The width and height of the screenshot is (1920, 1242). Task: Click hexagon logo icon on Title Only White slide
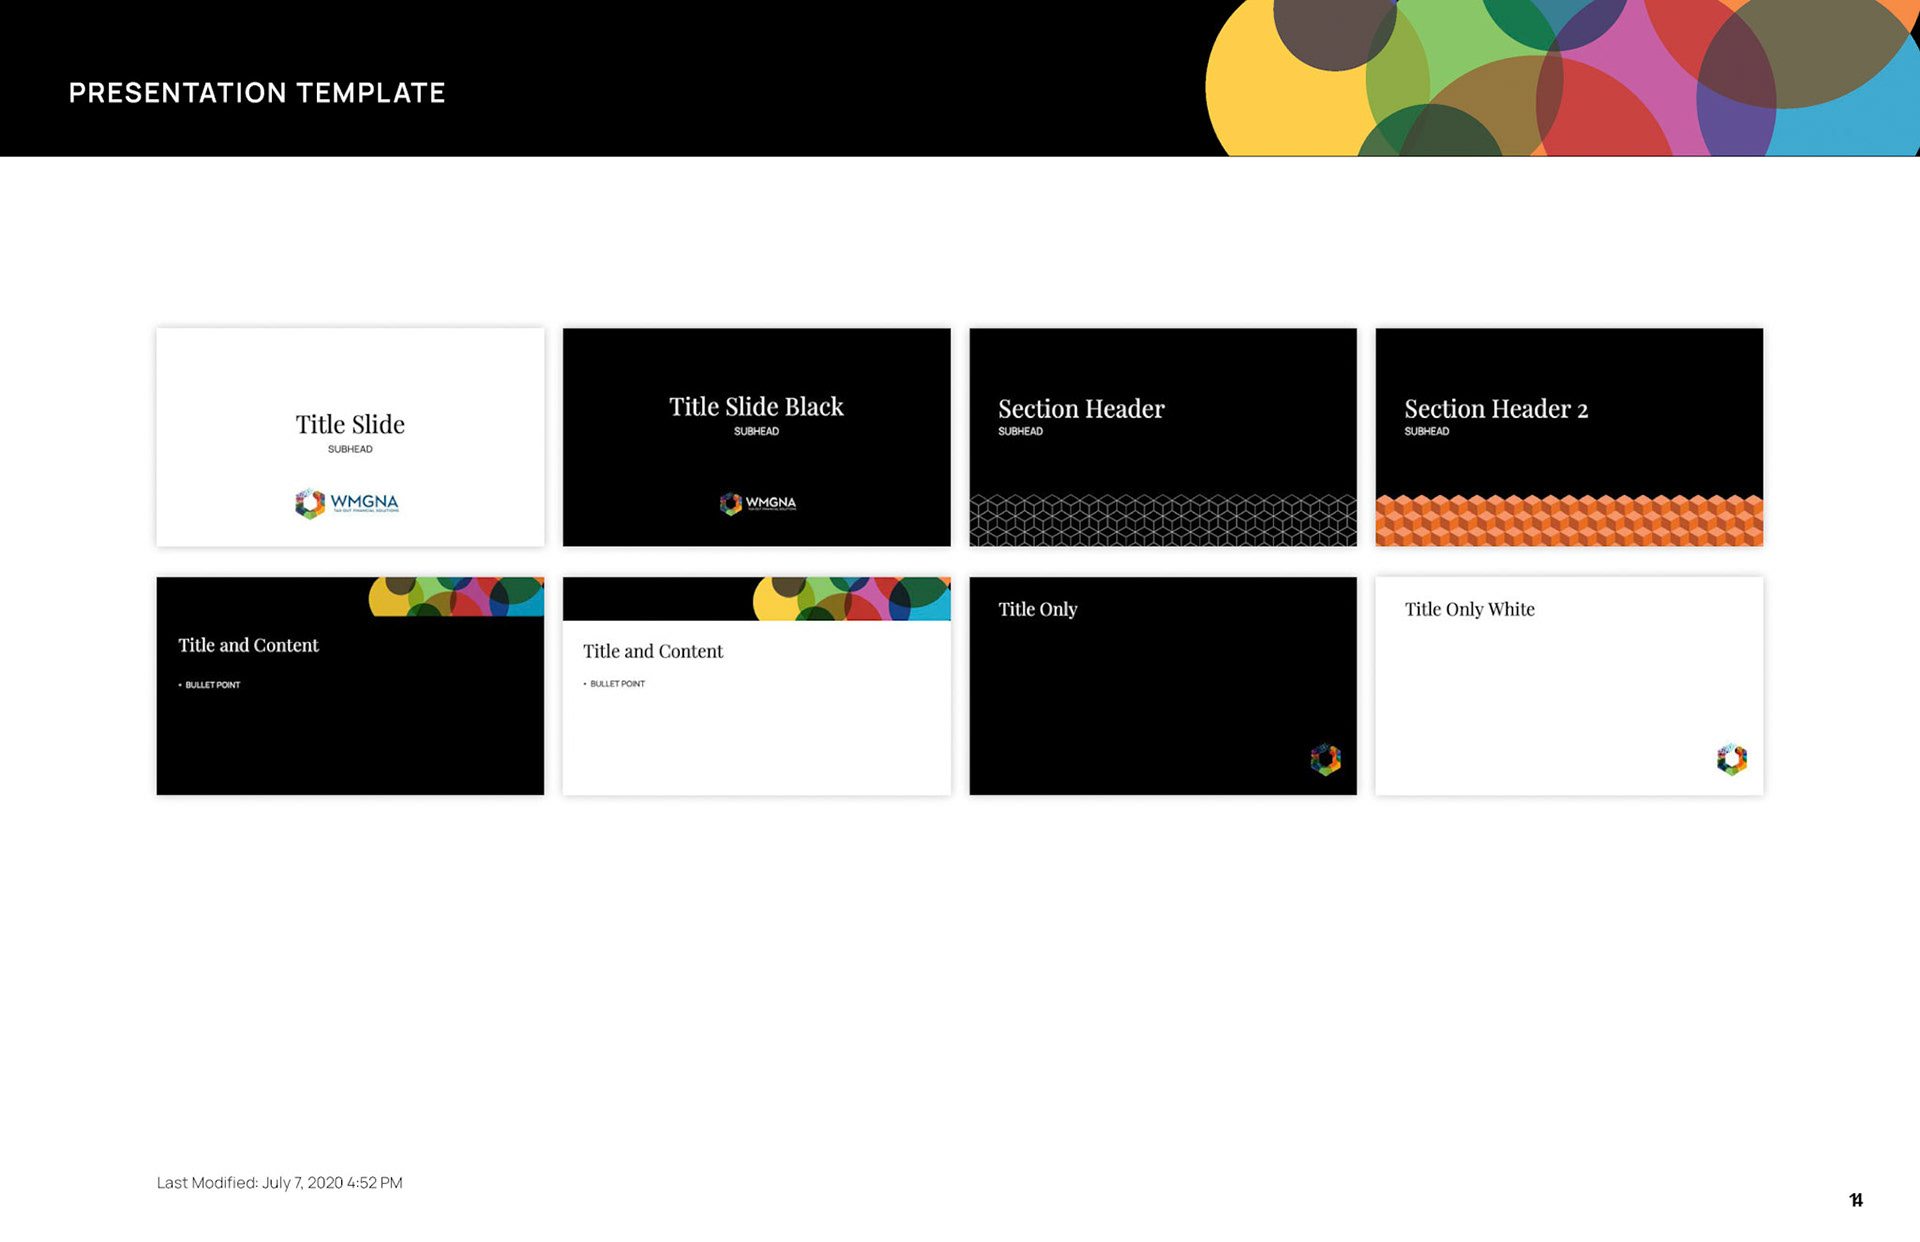[1731, 759]
